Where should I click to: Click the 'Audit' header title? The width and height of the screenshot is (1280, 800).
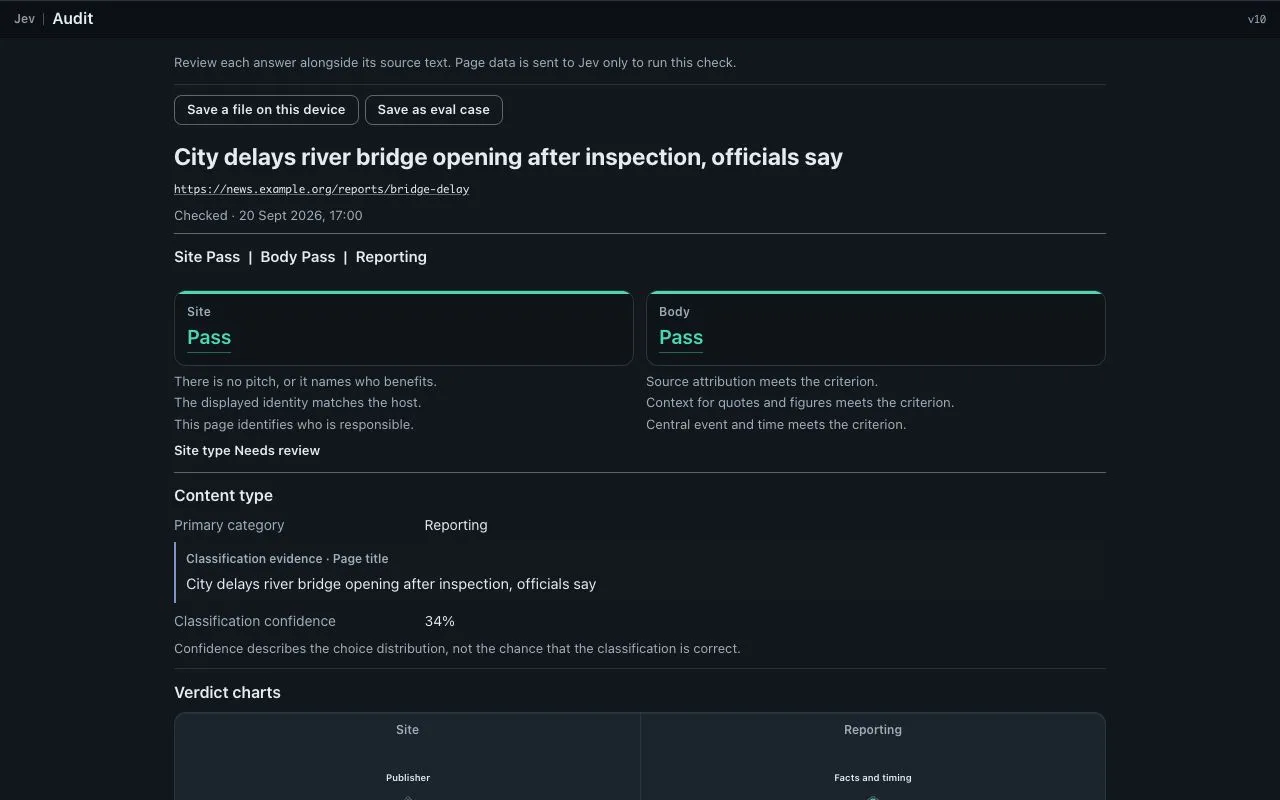[x=73, y=19]
